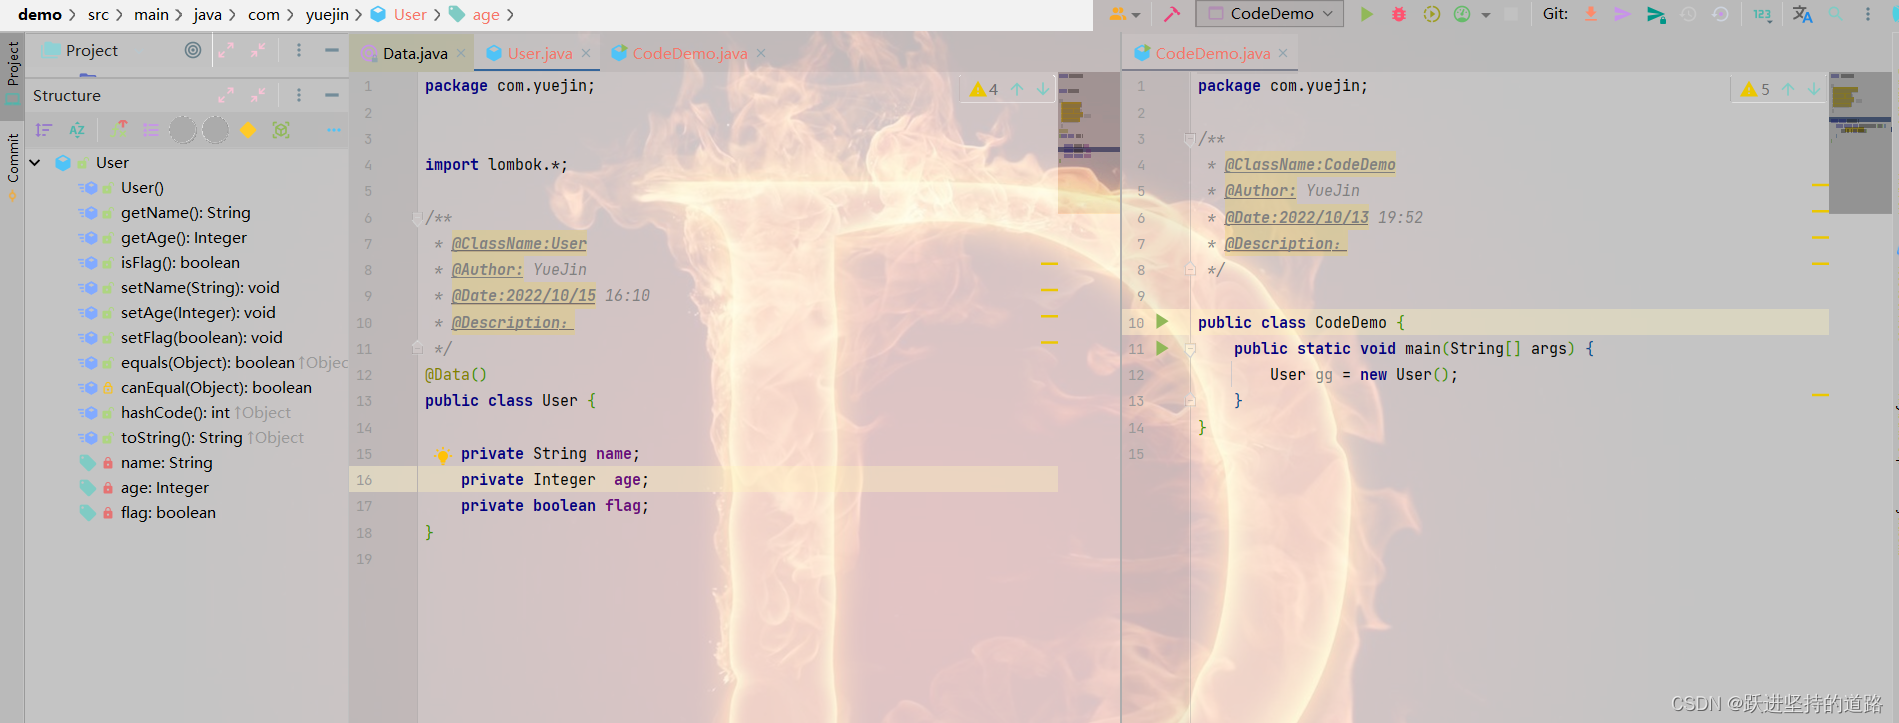
Task: Click the lightbulb beside private String name
Action: pos(442,455)
